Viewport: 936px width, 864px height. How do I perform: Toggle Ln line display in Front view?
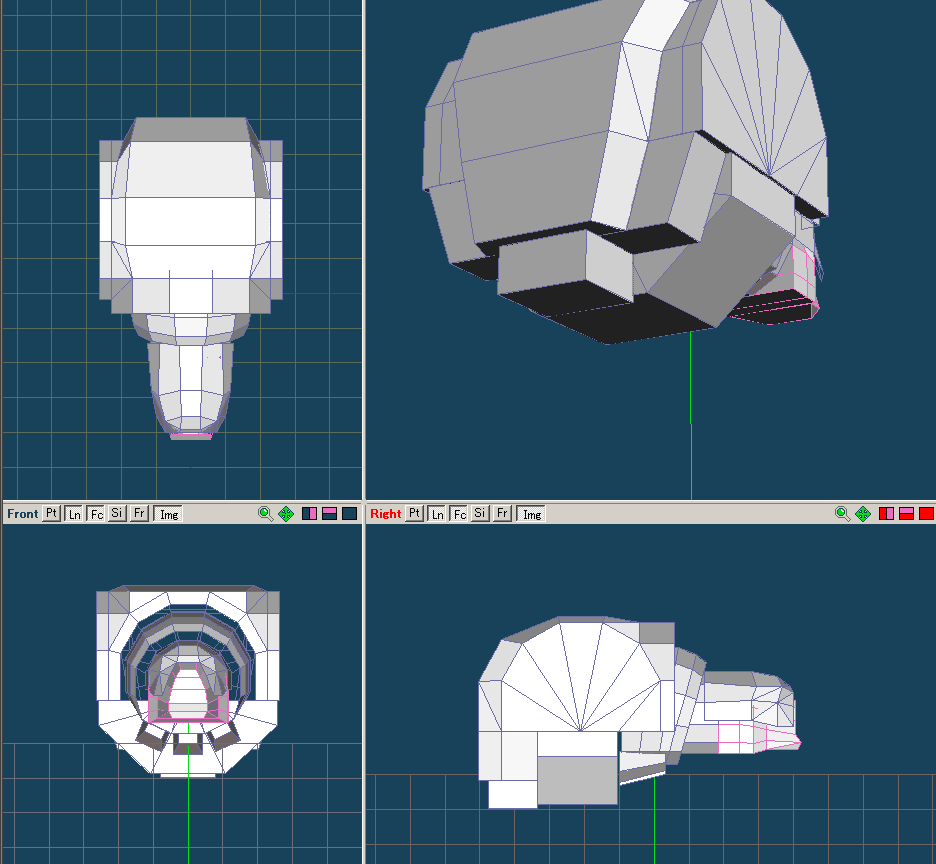(x=74, y=514)
